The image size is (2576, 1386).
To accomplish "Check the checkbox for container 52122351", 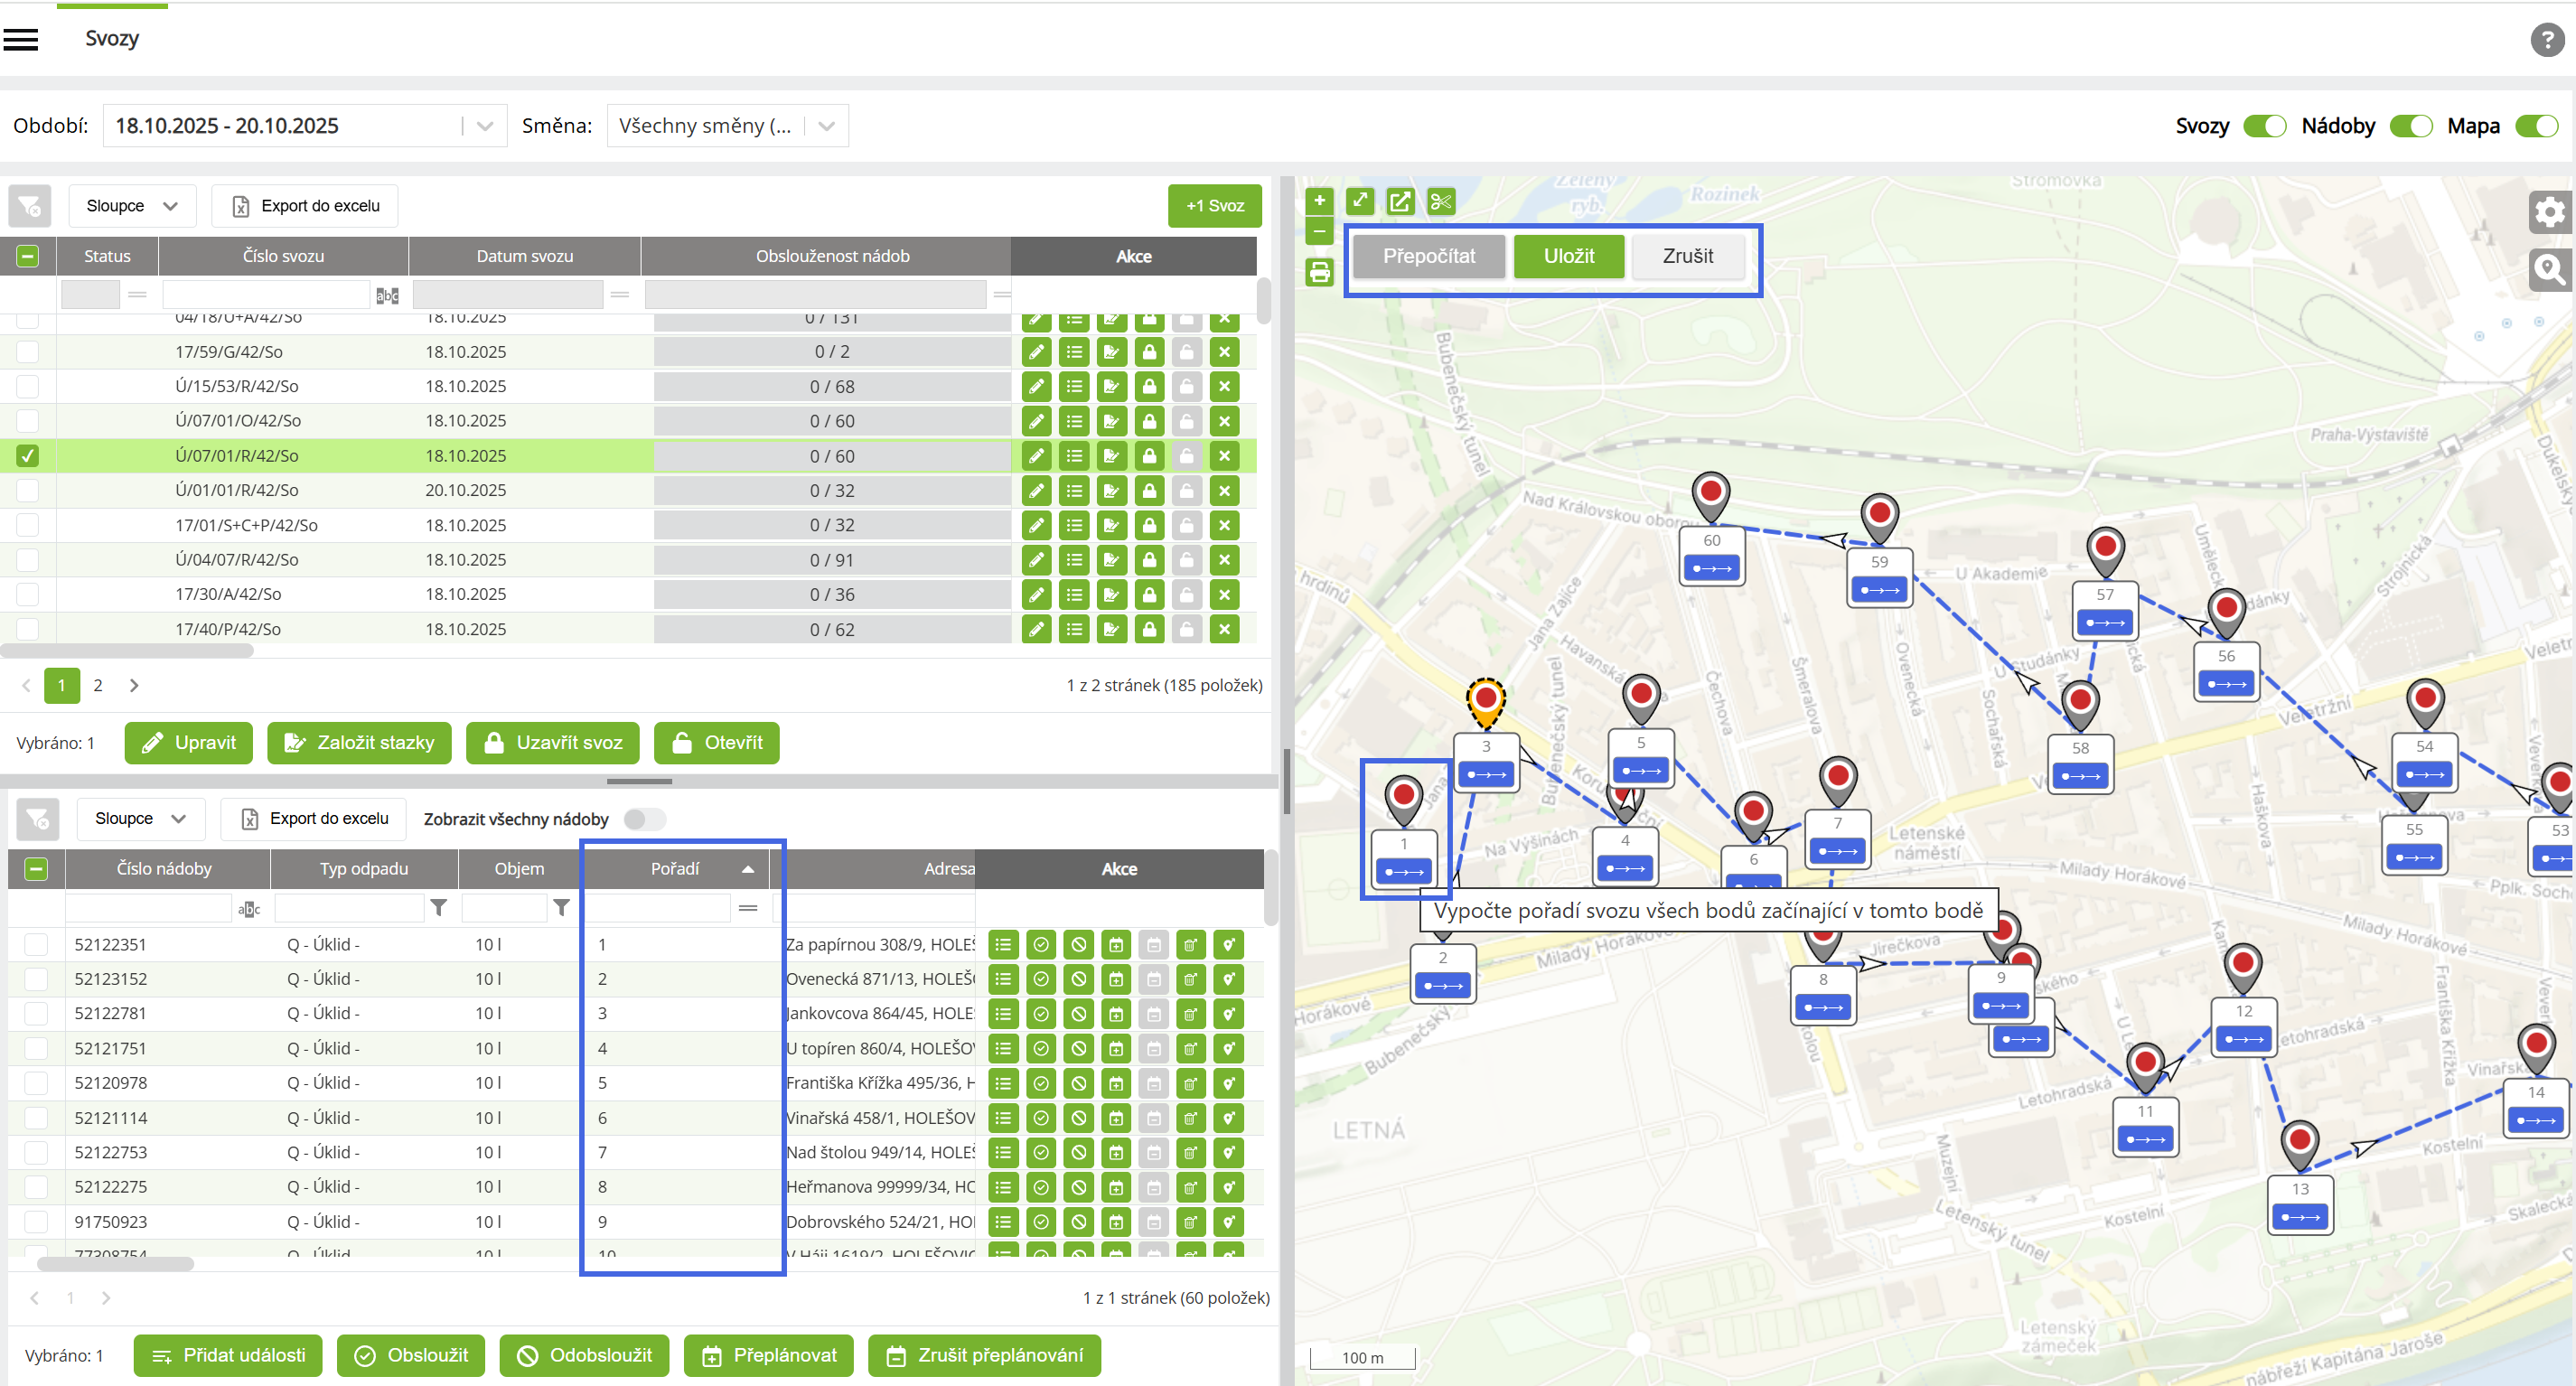I will click(36, 944).
